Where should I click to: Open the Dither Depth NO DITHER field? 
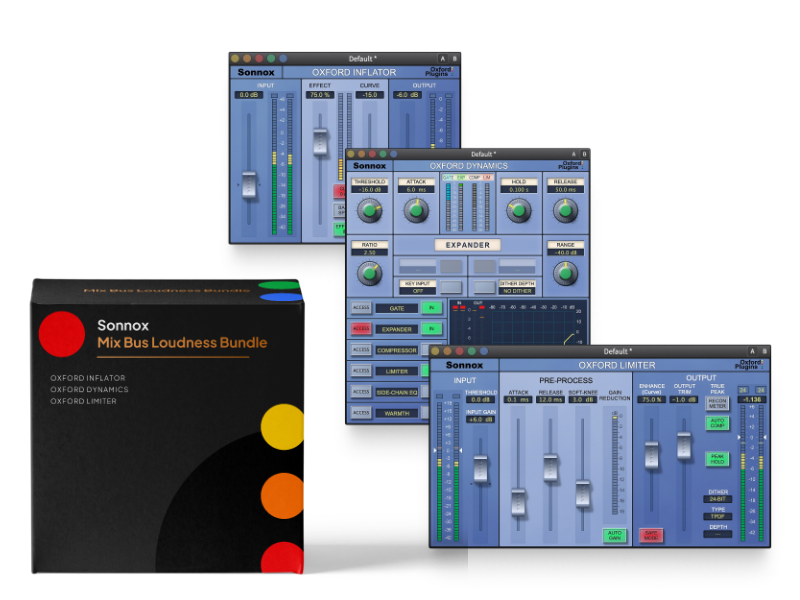517,291
